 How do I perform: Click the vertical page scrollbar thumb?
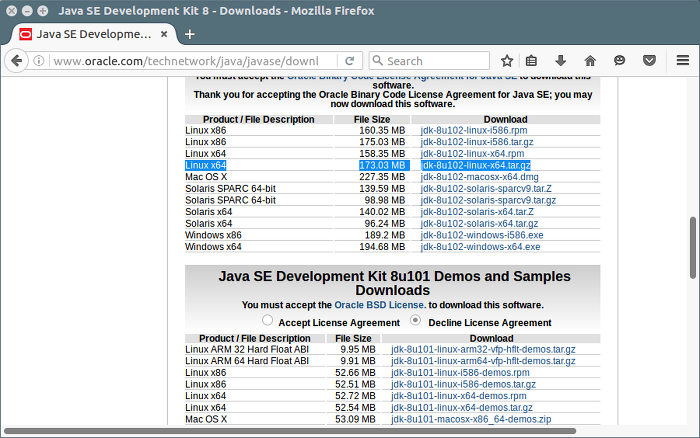pos(693,248)
